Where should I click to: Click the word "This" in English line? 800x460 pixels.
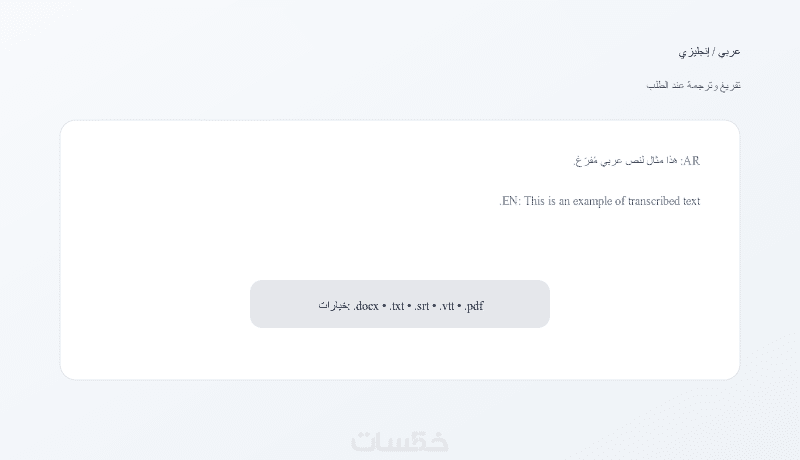[536, 201]
